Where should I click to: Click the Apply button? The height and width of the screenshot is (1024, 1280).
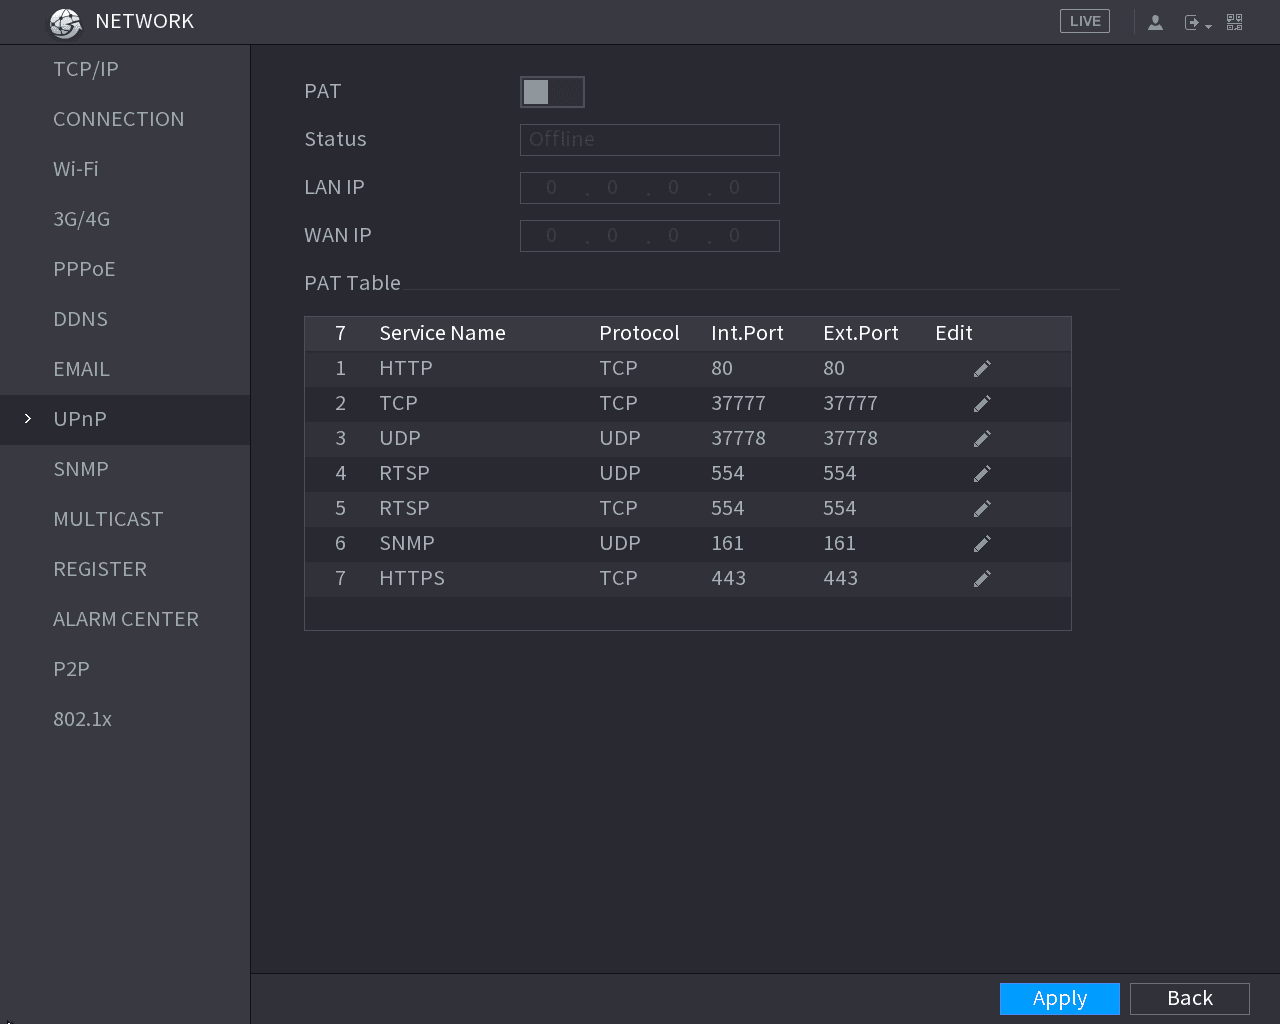coord(1060,999)
